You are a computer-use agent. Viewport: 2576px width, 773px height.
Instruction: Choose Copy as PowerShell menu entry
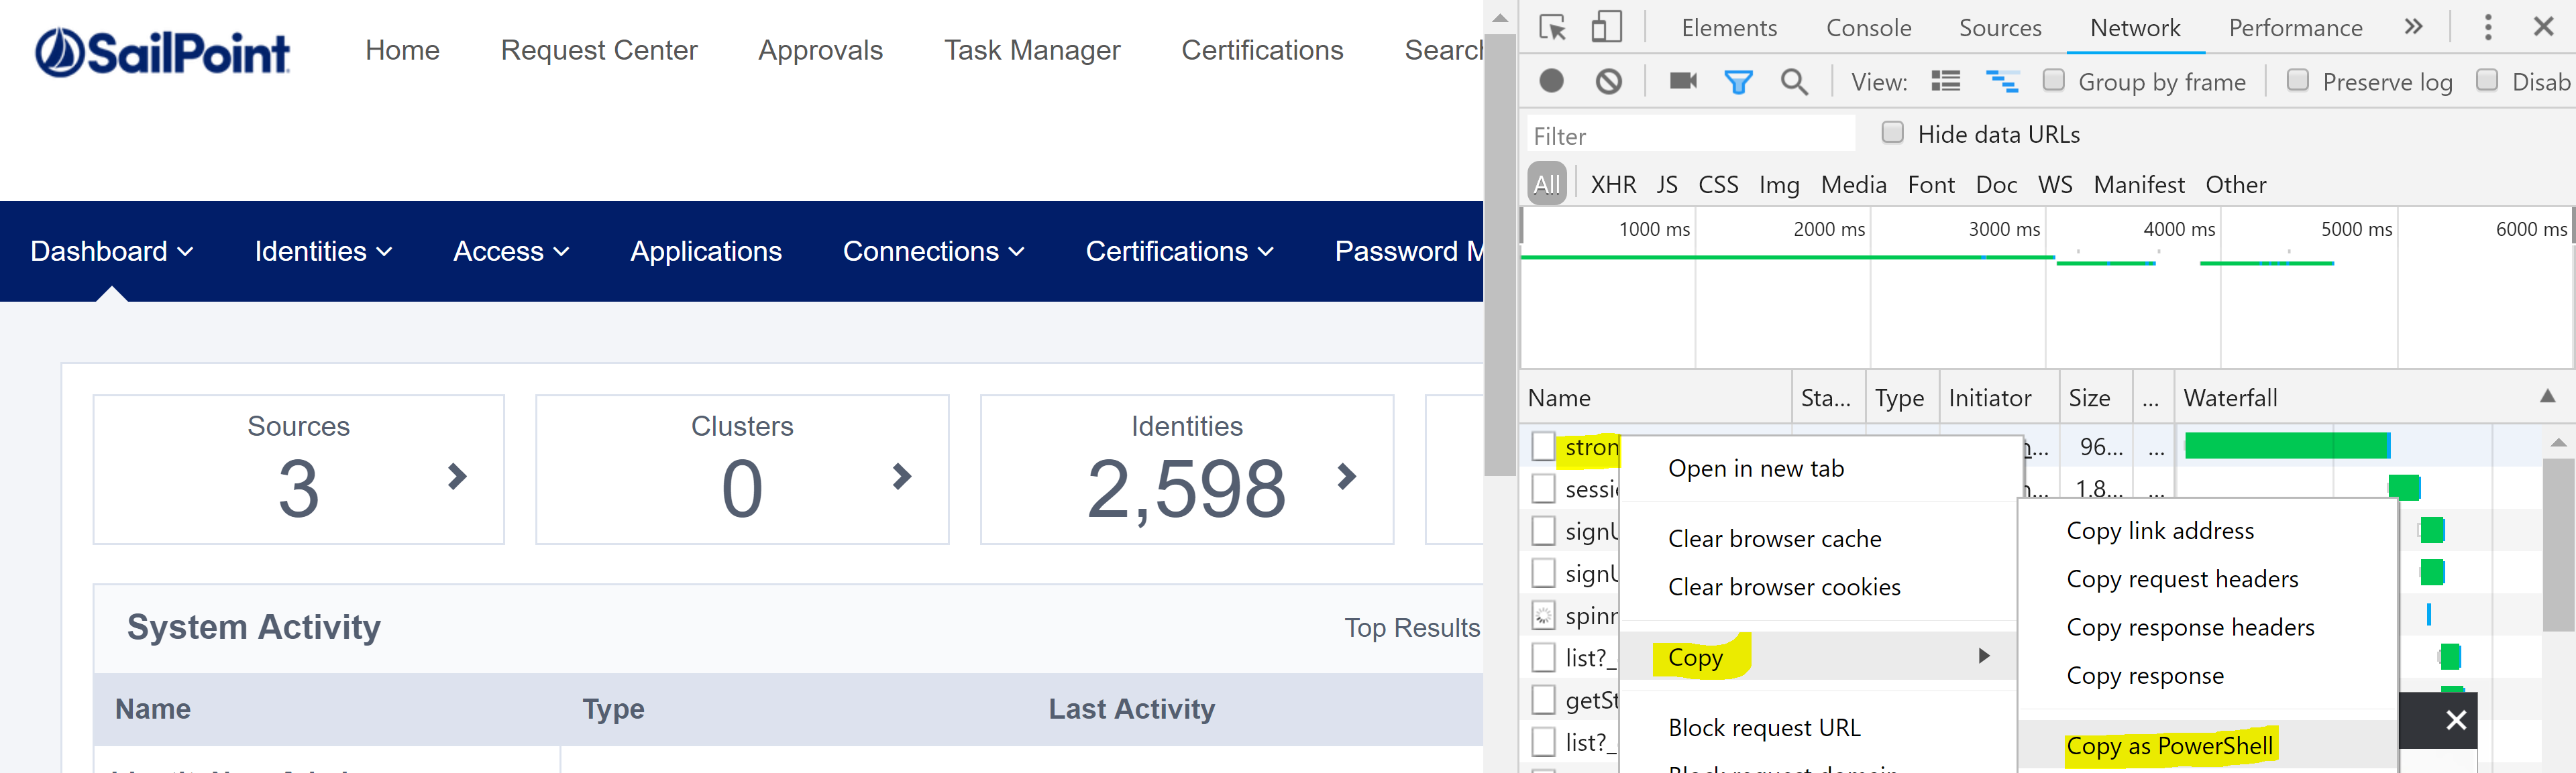pyautogui.click(x=2169, y=746)
